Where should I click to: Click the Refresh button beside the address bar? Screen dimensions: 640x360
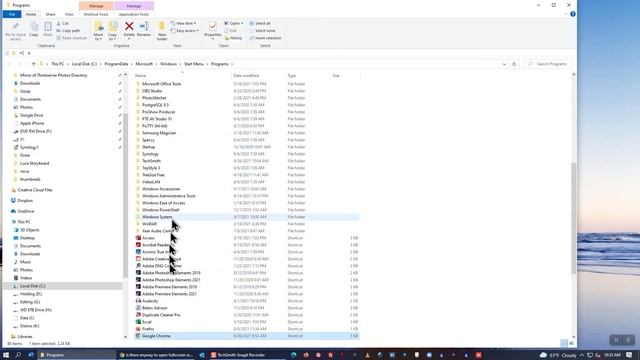coord(514,64)
